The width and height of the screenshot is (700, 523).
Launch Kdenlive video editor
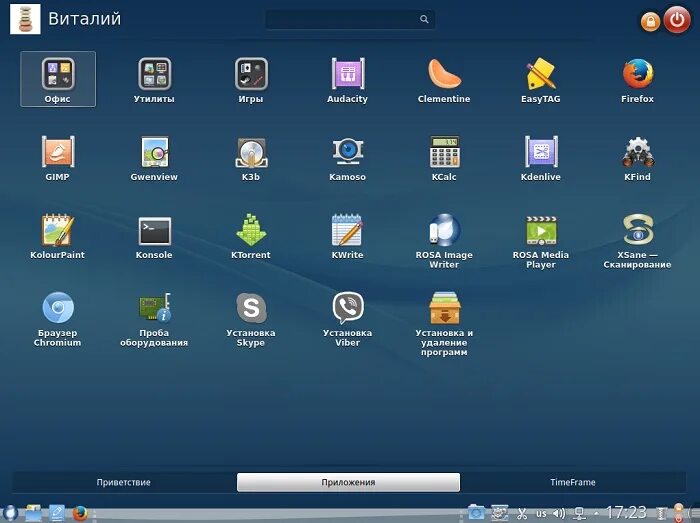(x=541, y=157)
